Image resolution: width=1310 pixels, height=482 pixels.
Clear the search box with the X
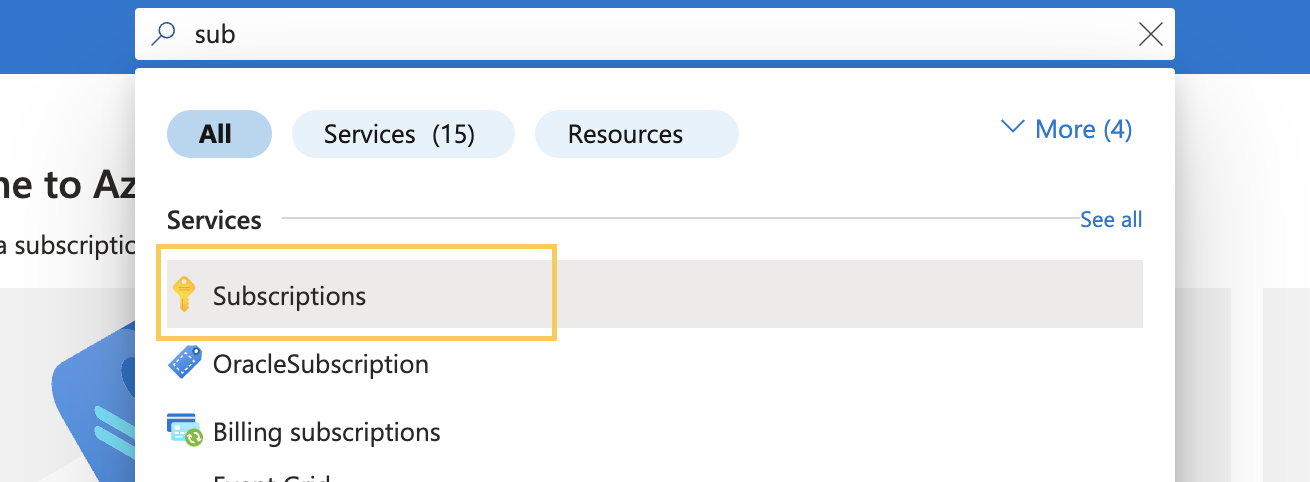click(x=1151, y=35)
